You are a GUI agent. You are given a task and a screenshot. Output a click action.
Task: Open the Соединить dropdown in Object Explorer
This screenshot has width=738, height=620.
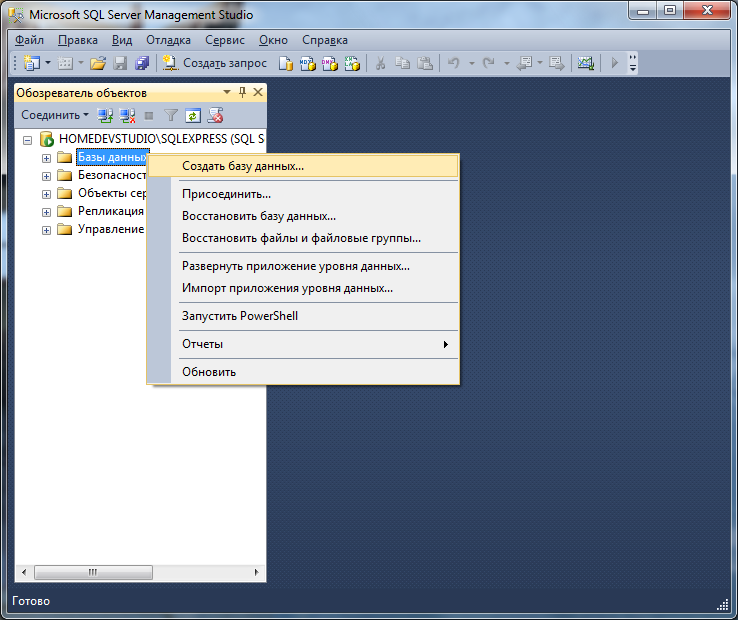pos(55,115)
